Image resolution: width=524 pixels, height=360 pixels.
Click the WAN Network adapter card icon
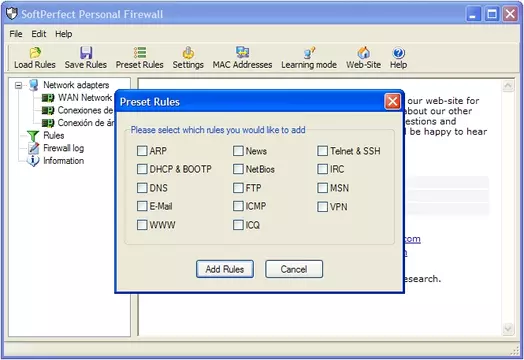tap(48, 98)
